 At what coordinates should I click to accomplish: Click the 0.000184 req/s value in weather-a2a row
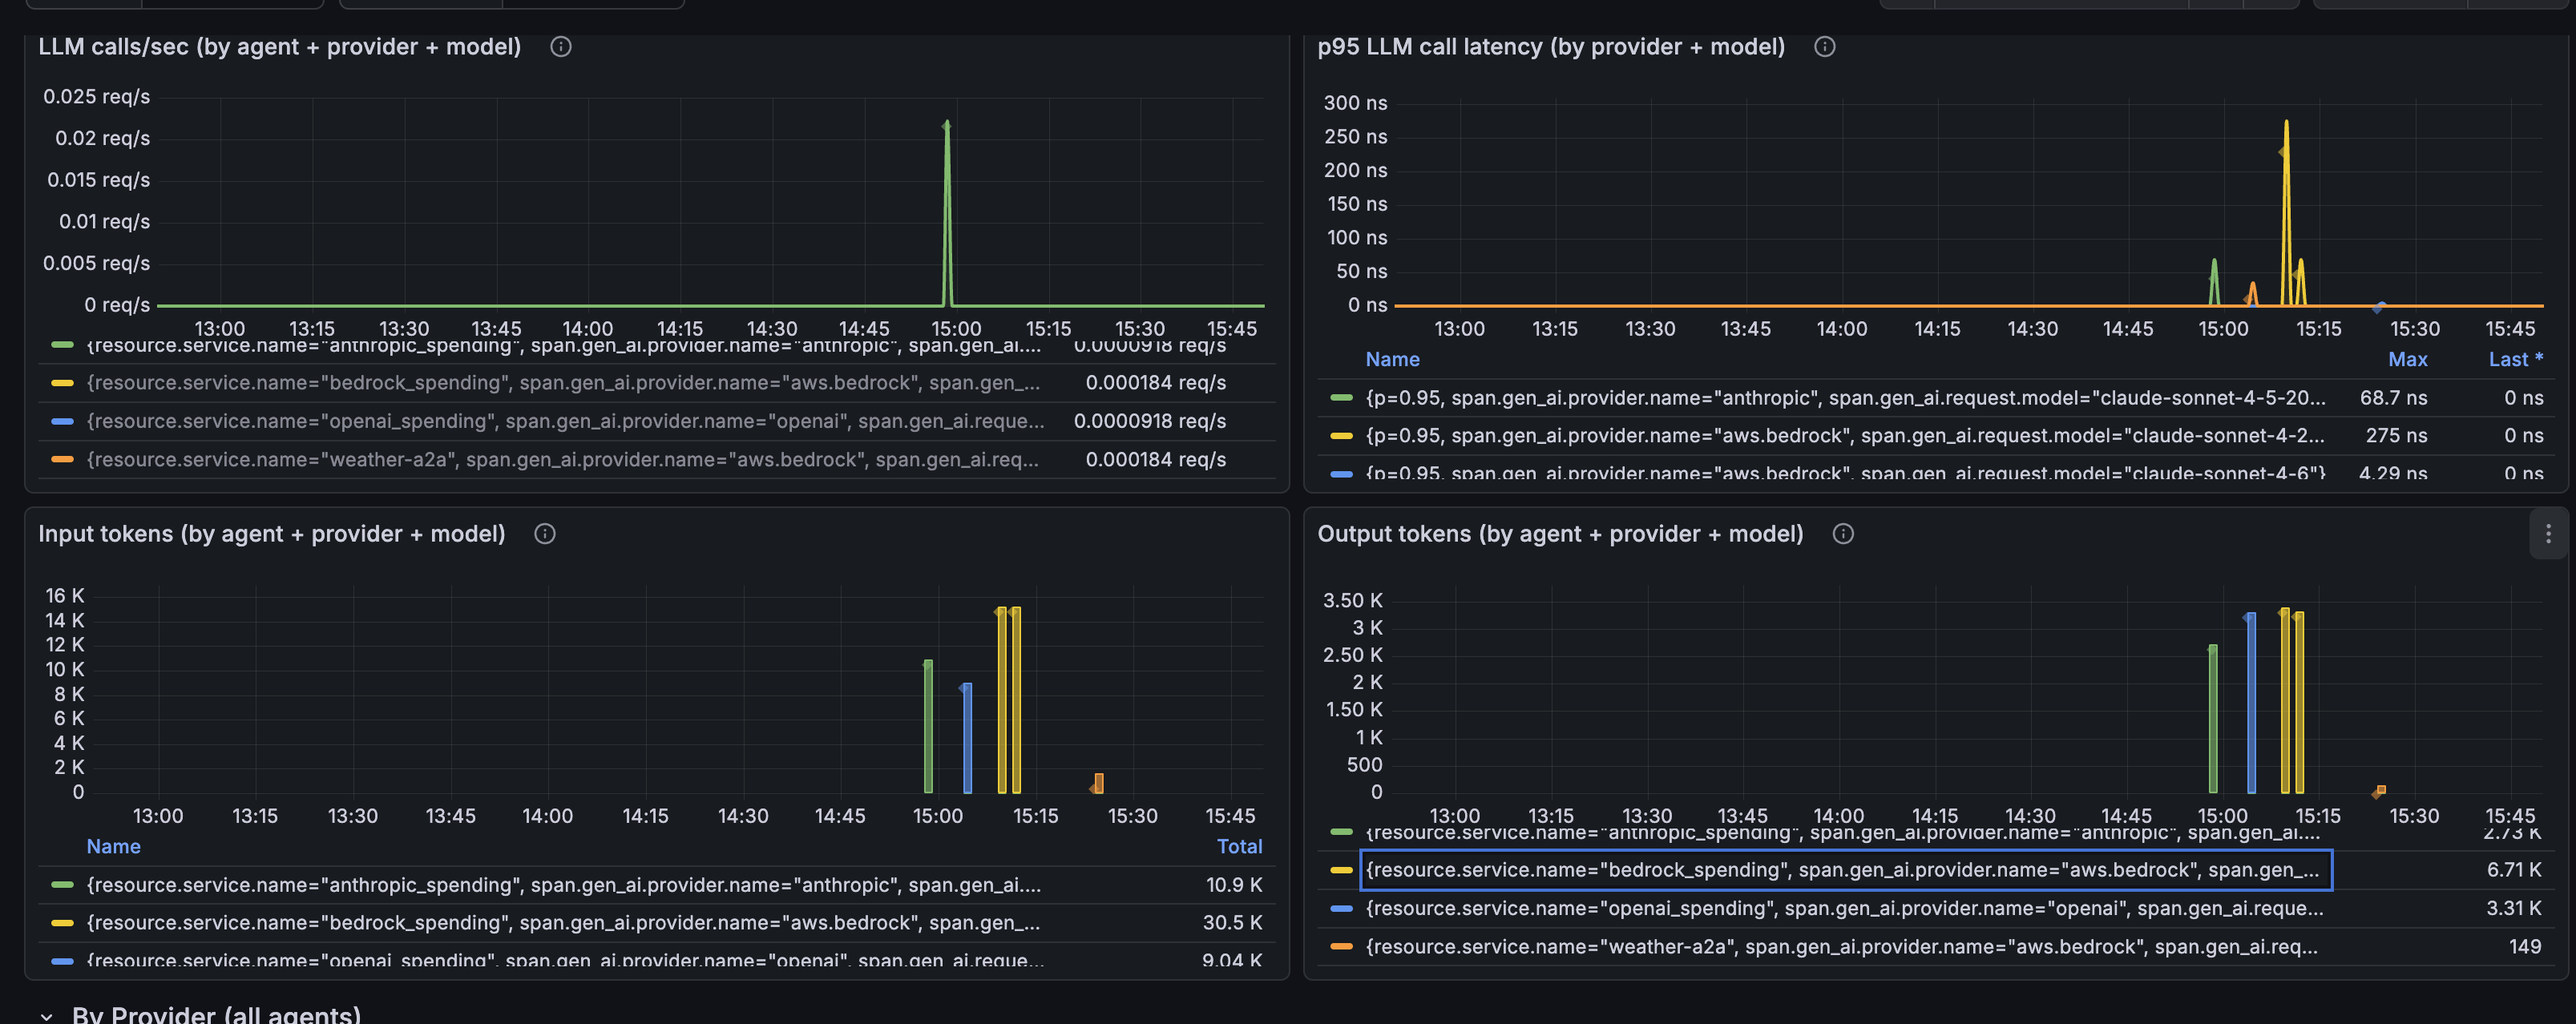1156,460
